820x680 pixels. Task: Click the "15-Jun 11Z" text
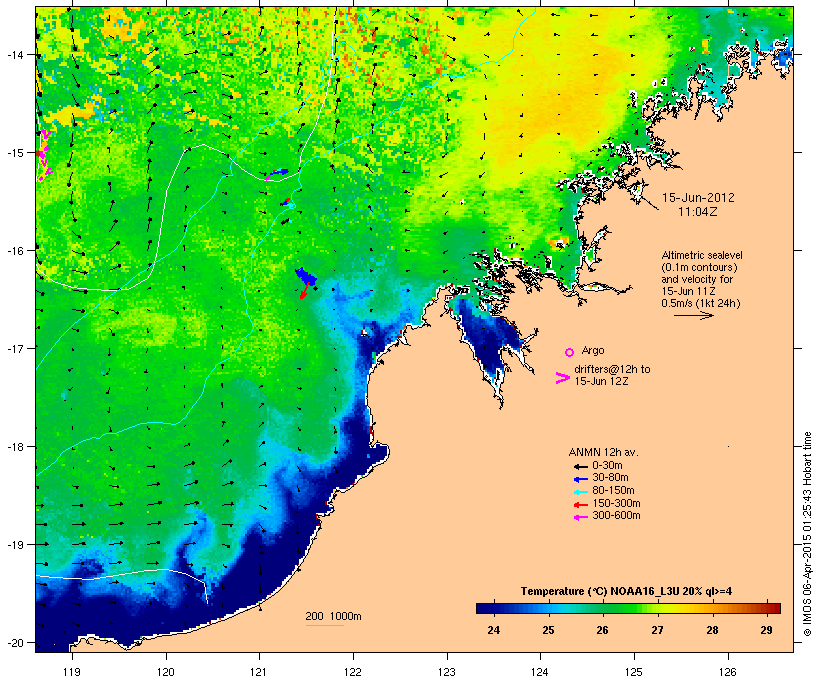[688, 291]
